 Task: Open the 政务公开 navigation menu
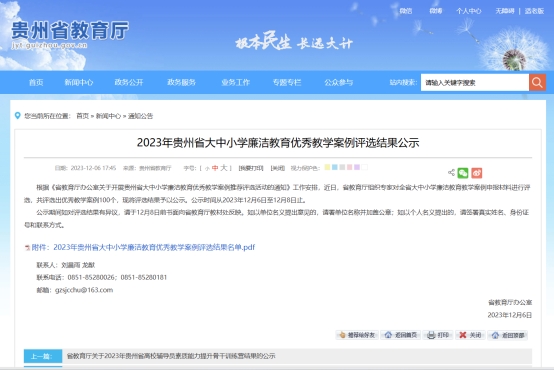coord(129,82)
